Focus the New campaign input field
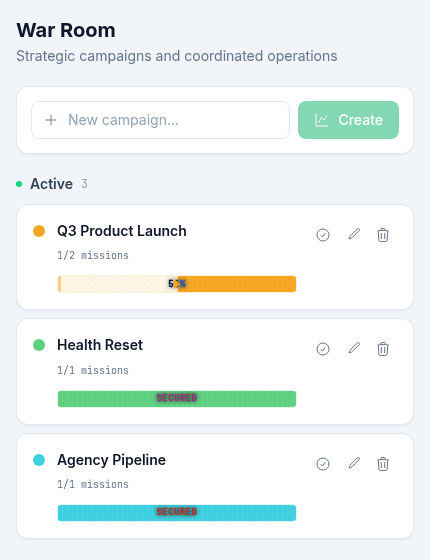The image size is (430, 560). click(160, 120)
